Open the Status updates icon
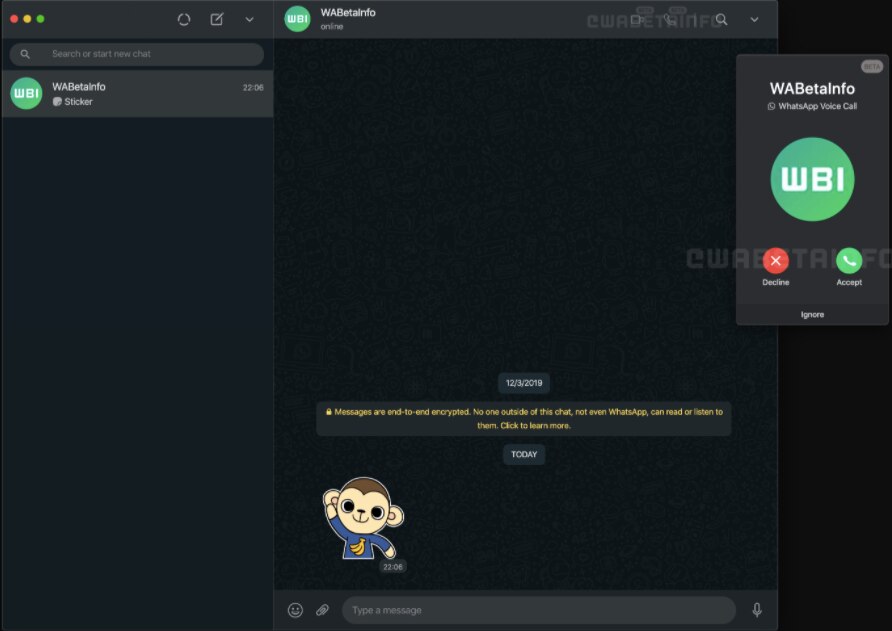 pos(184,19)
